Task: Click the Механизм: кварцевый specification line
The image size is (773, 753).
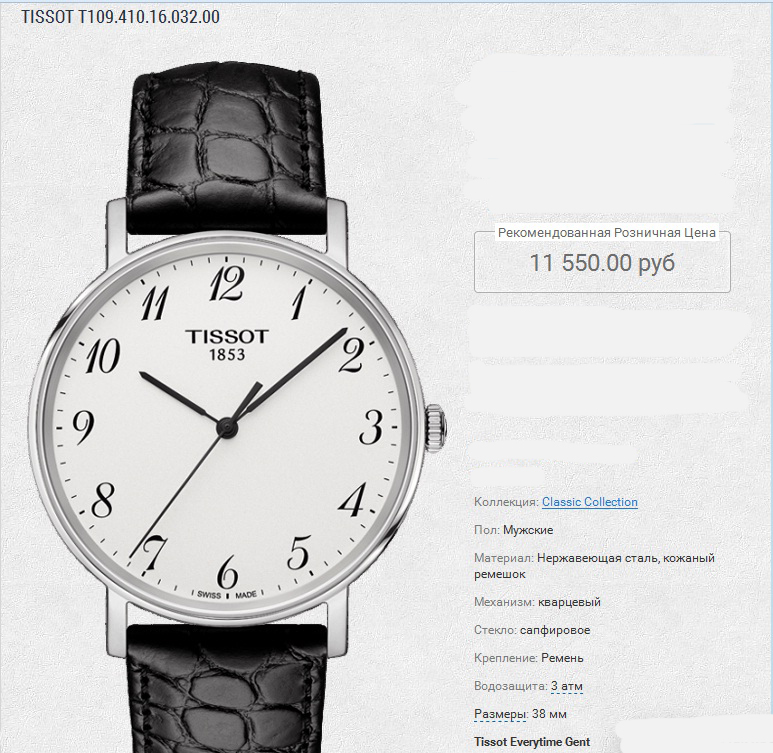Action: 537,602
